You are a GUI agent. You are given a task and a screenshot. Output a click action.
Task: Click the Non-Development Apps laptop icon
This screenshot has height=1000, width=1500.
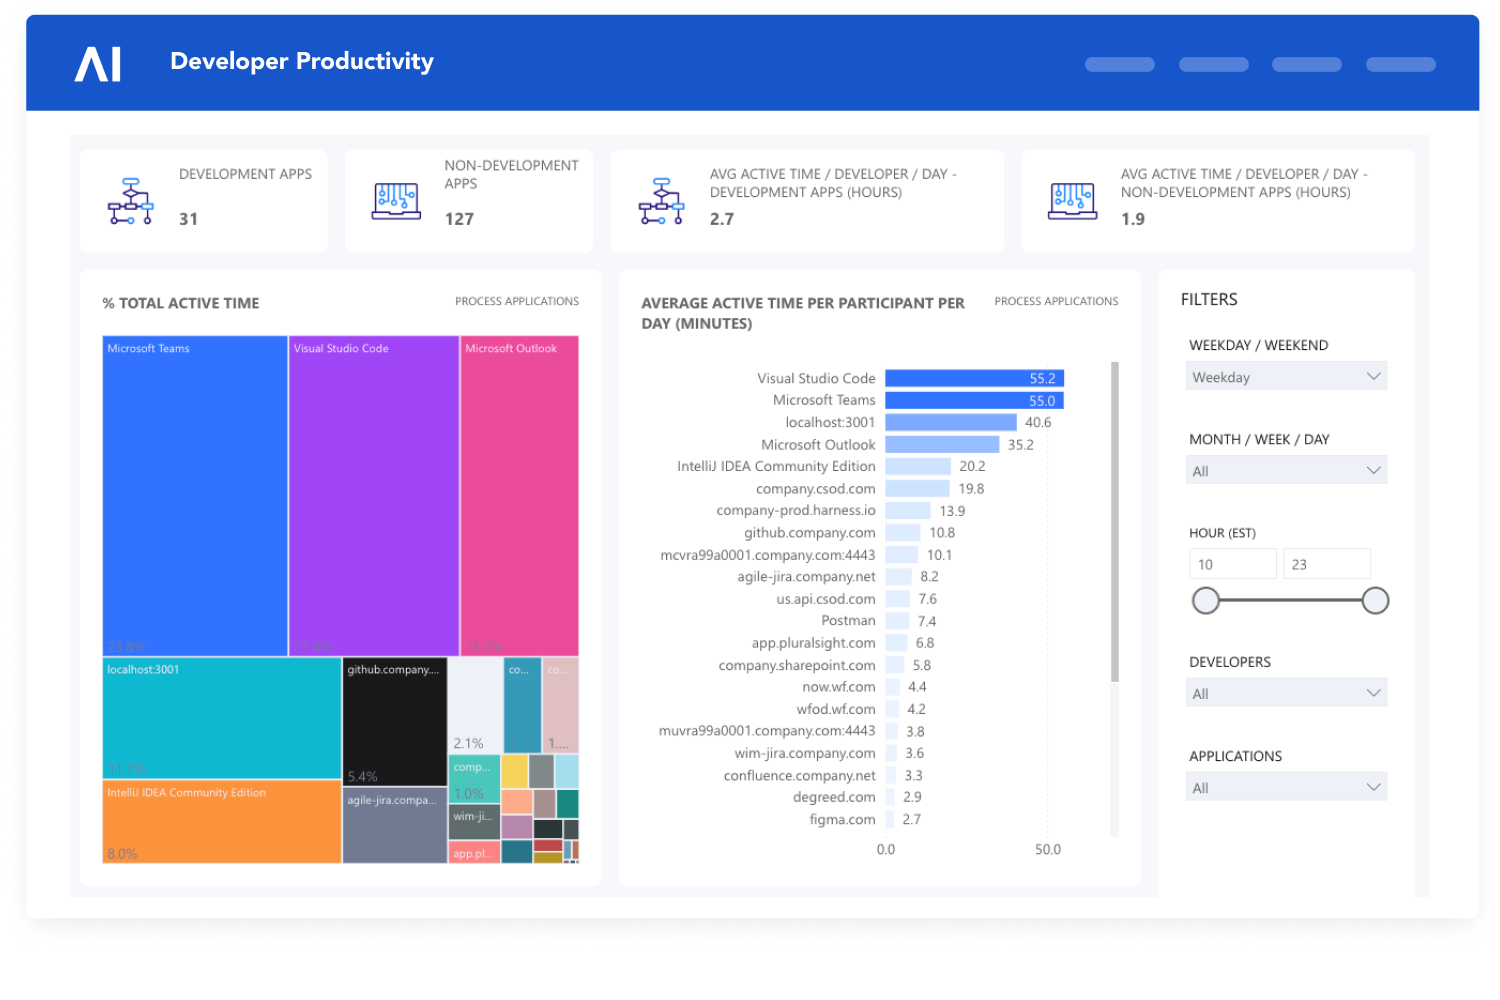pyautogui.click(x=396, y=199)
